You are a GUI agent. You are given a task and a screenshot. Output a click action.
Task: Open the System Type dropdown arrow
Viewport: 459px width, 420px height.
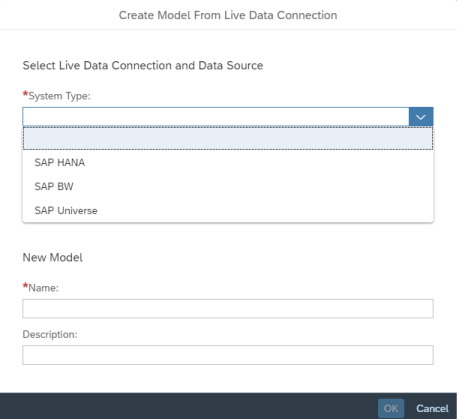click(421, 117)
